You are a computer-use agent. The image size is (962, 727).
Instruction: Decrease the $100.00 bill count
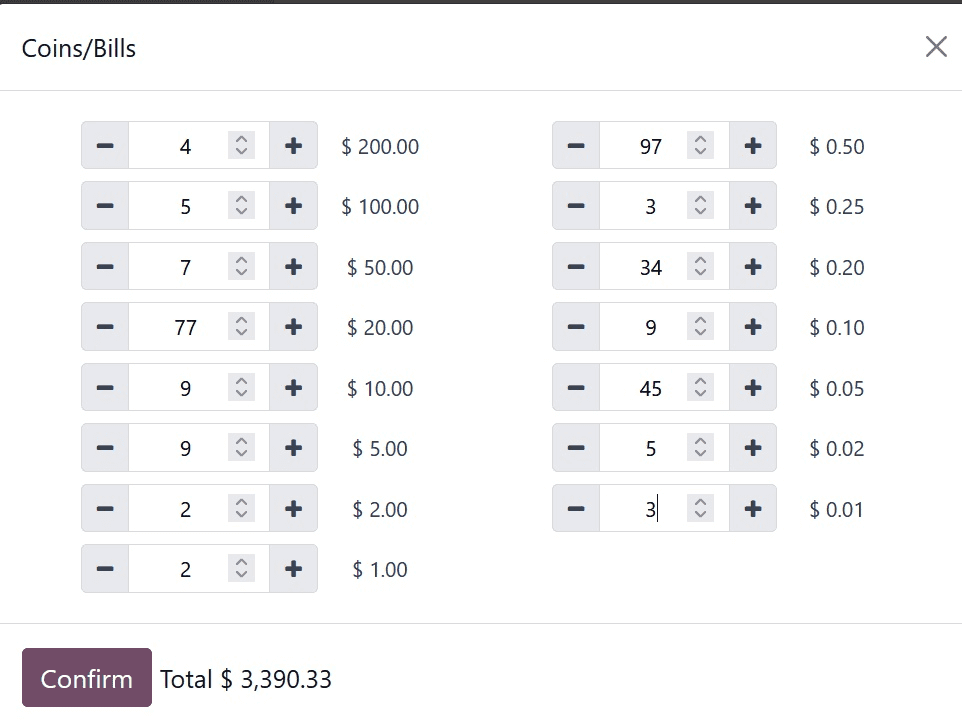point(105,207)
